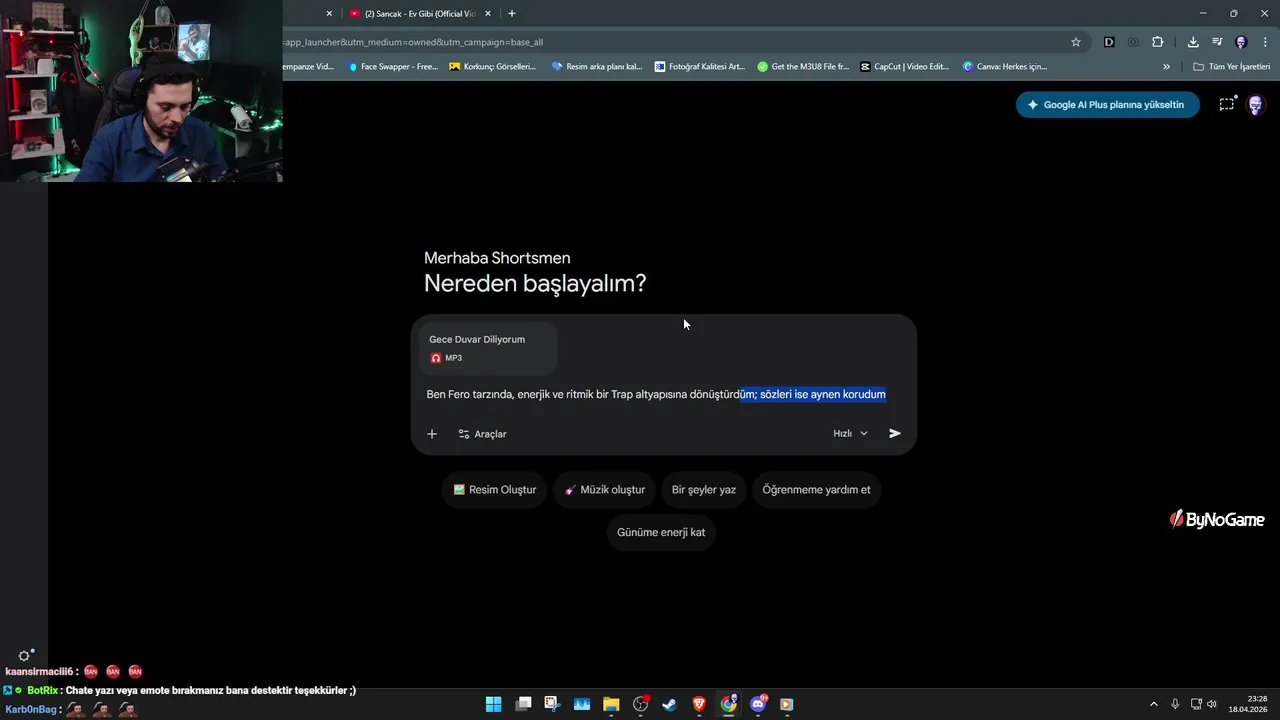Click the Gece Duvar Diliyorum MP3 attachment
The image size is (1280, 720).
(488, 348)
